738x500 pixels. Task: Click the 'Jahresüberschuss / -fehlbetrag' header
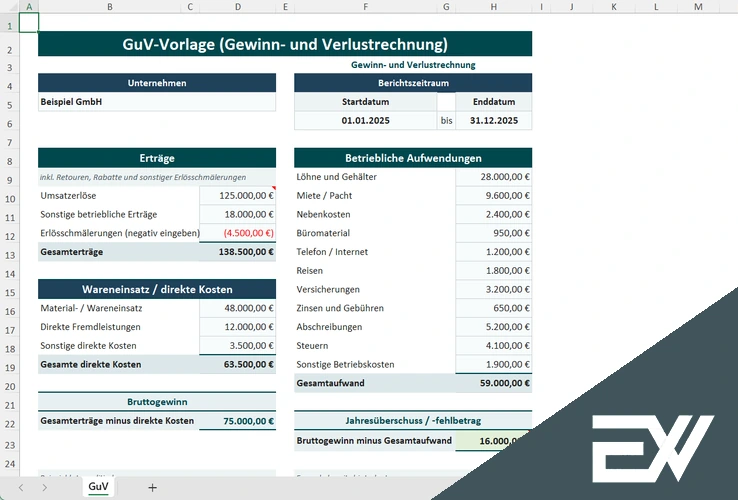[x=413, y=420]
